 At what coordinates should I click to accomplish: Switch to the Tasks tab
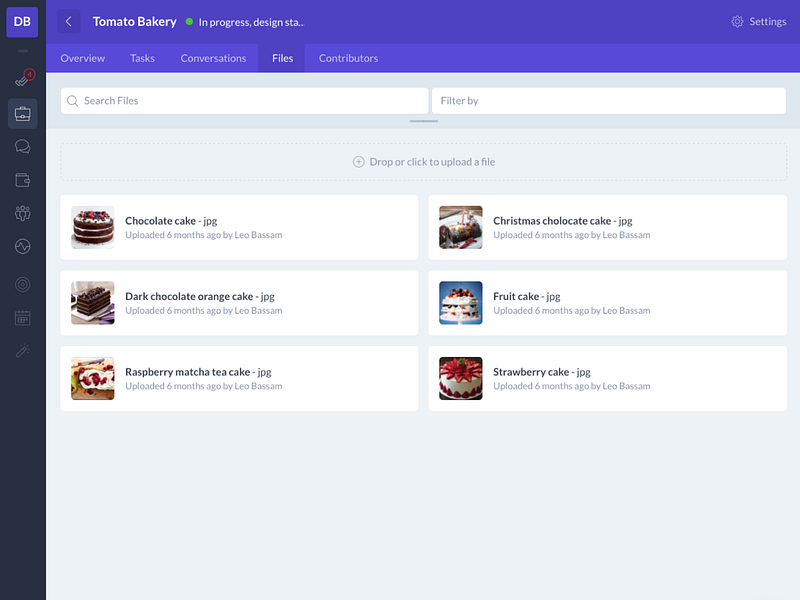[142, 58]
